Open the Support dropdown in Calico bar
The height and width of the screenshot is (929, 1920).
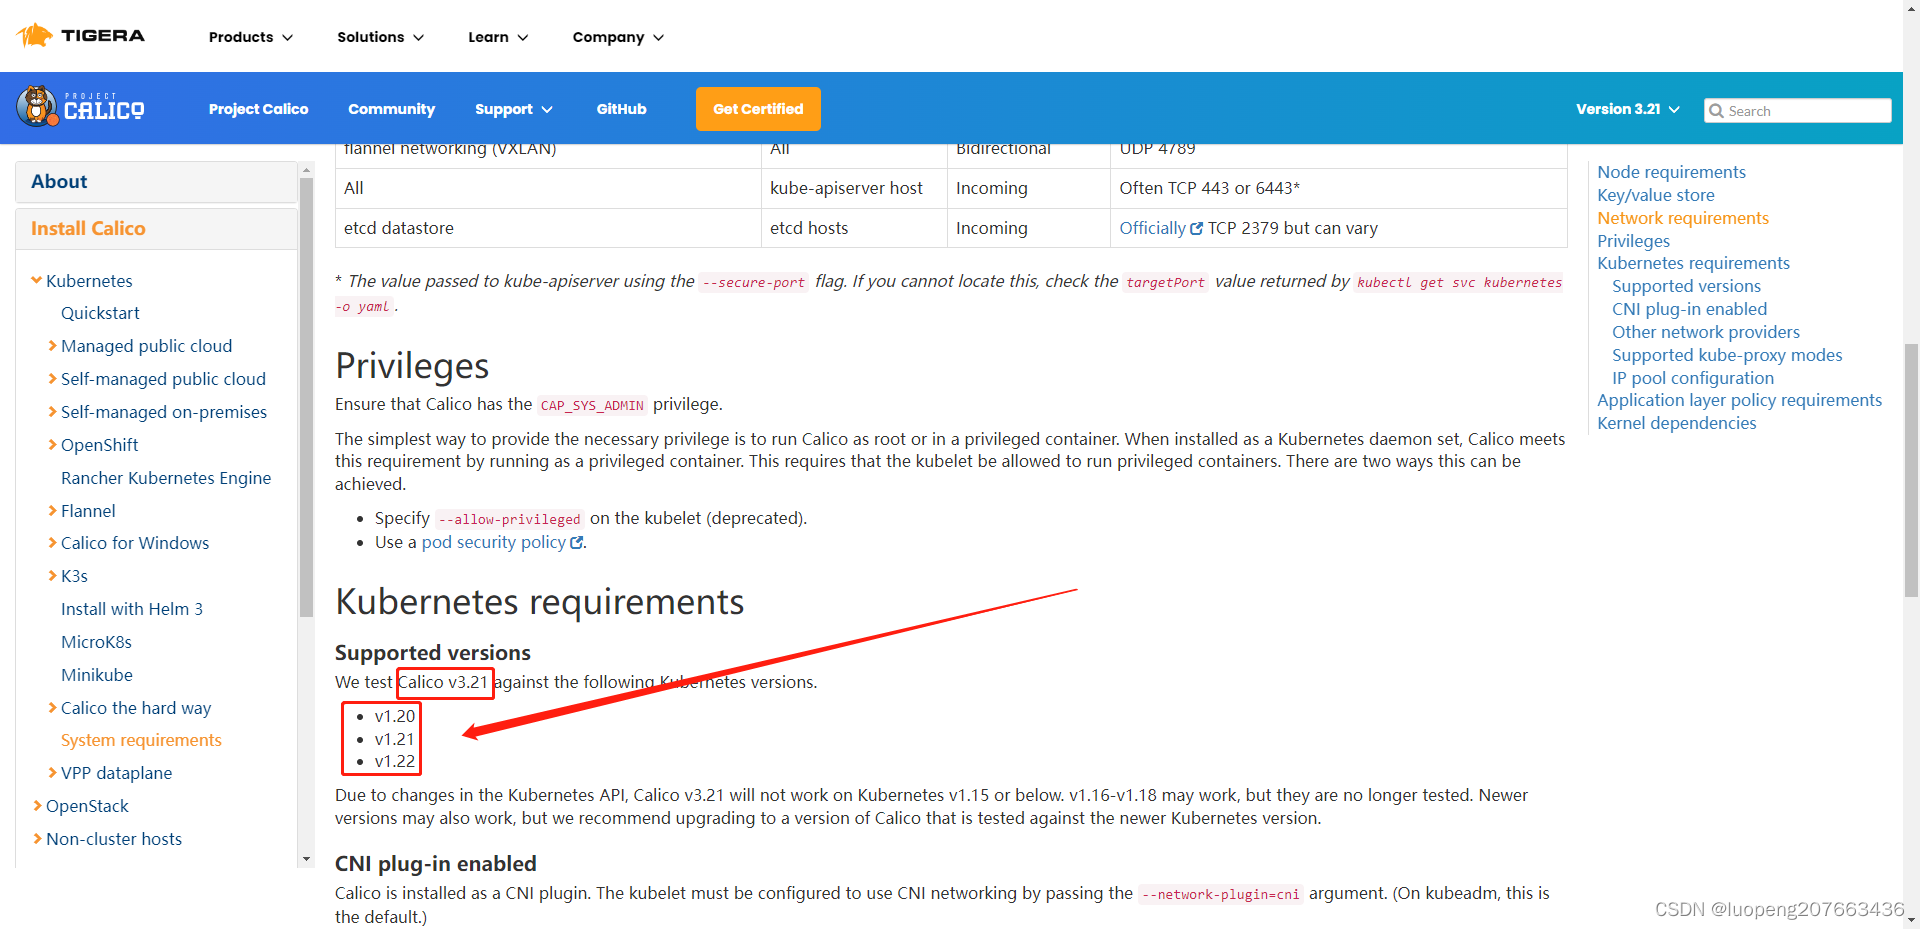(513, 109)
